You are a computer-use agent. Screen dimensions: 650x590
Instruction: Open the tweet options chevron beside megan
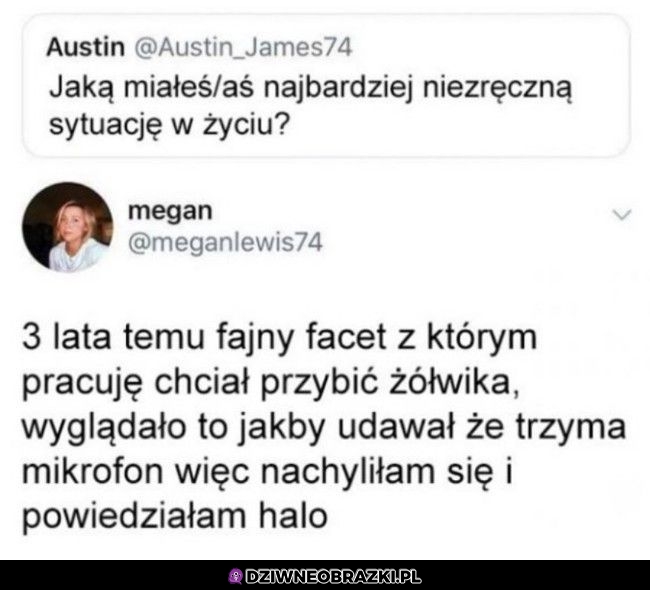[x=621, y=215]
